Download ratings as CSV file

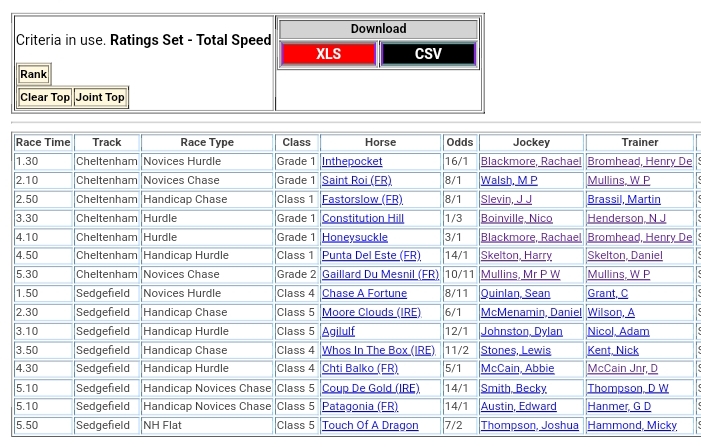tap(428, 54)
